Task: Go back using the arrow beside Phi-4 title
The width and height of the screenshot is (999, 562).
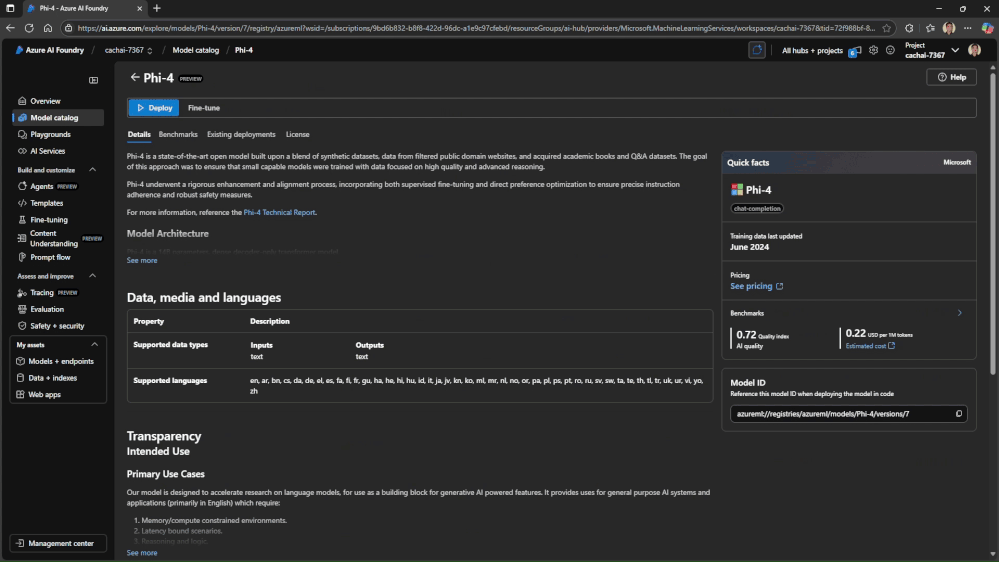Action: (x=134, y=77)
